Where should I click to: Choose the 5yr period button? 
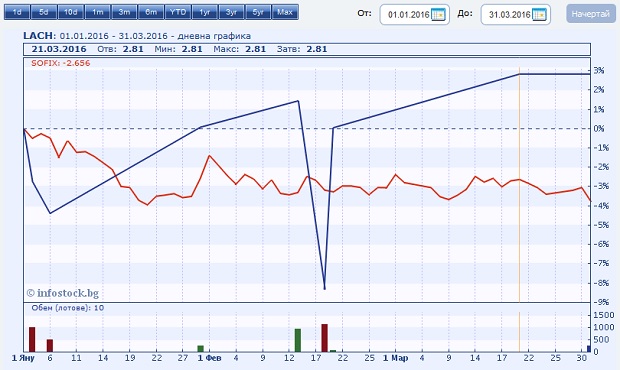[x=258, y=12]
